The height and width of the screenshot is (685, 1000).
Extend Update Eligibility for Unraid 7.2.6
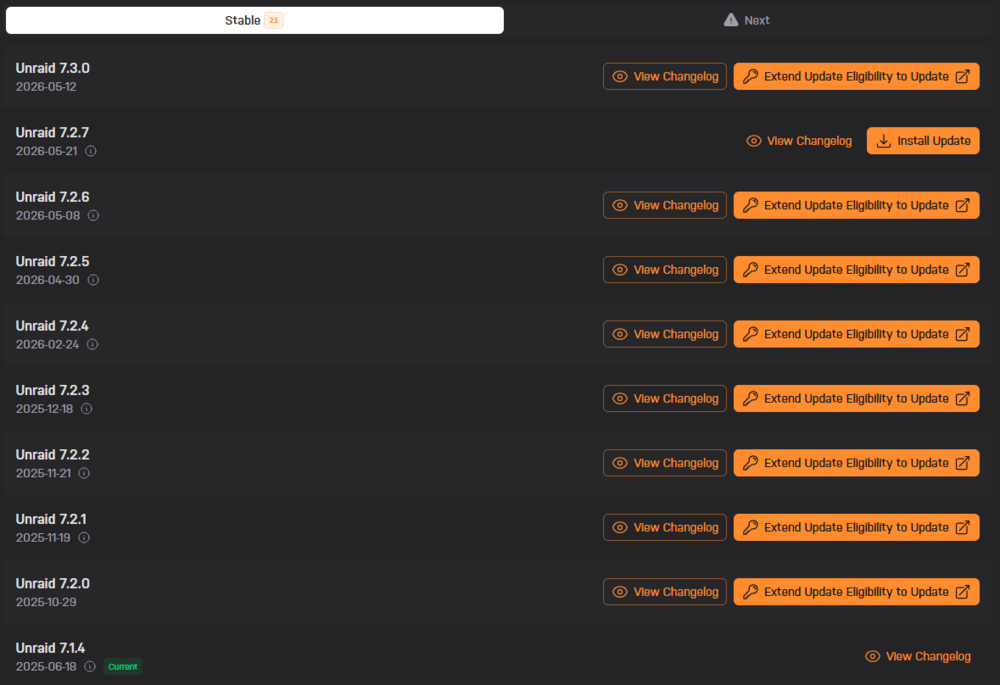[x=857, y=205]
